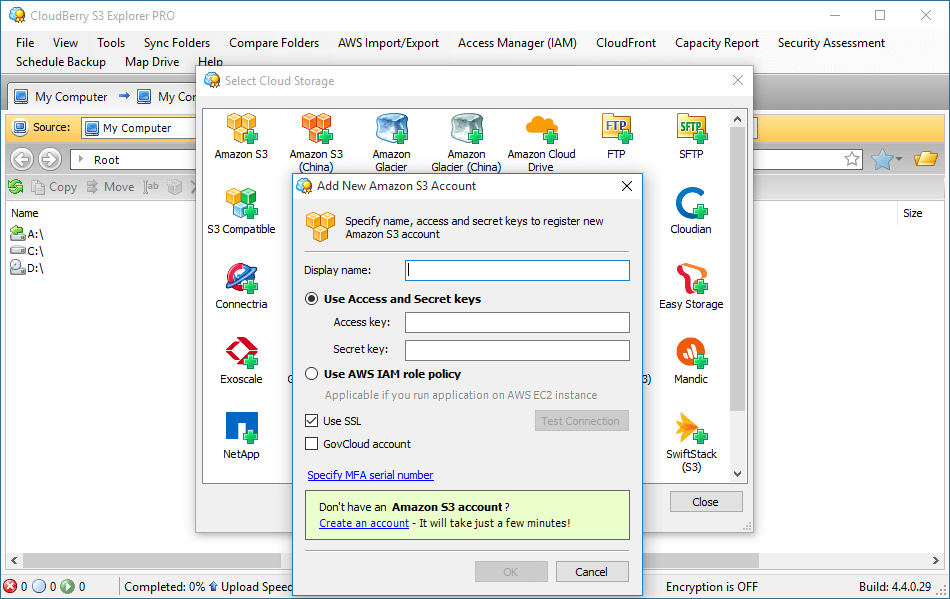Select the S3 Compatible storage type
The width and height of the screenshot is (950, 599).
[240, 205]
